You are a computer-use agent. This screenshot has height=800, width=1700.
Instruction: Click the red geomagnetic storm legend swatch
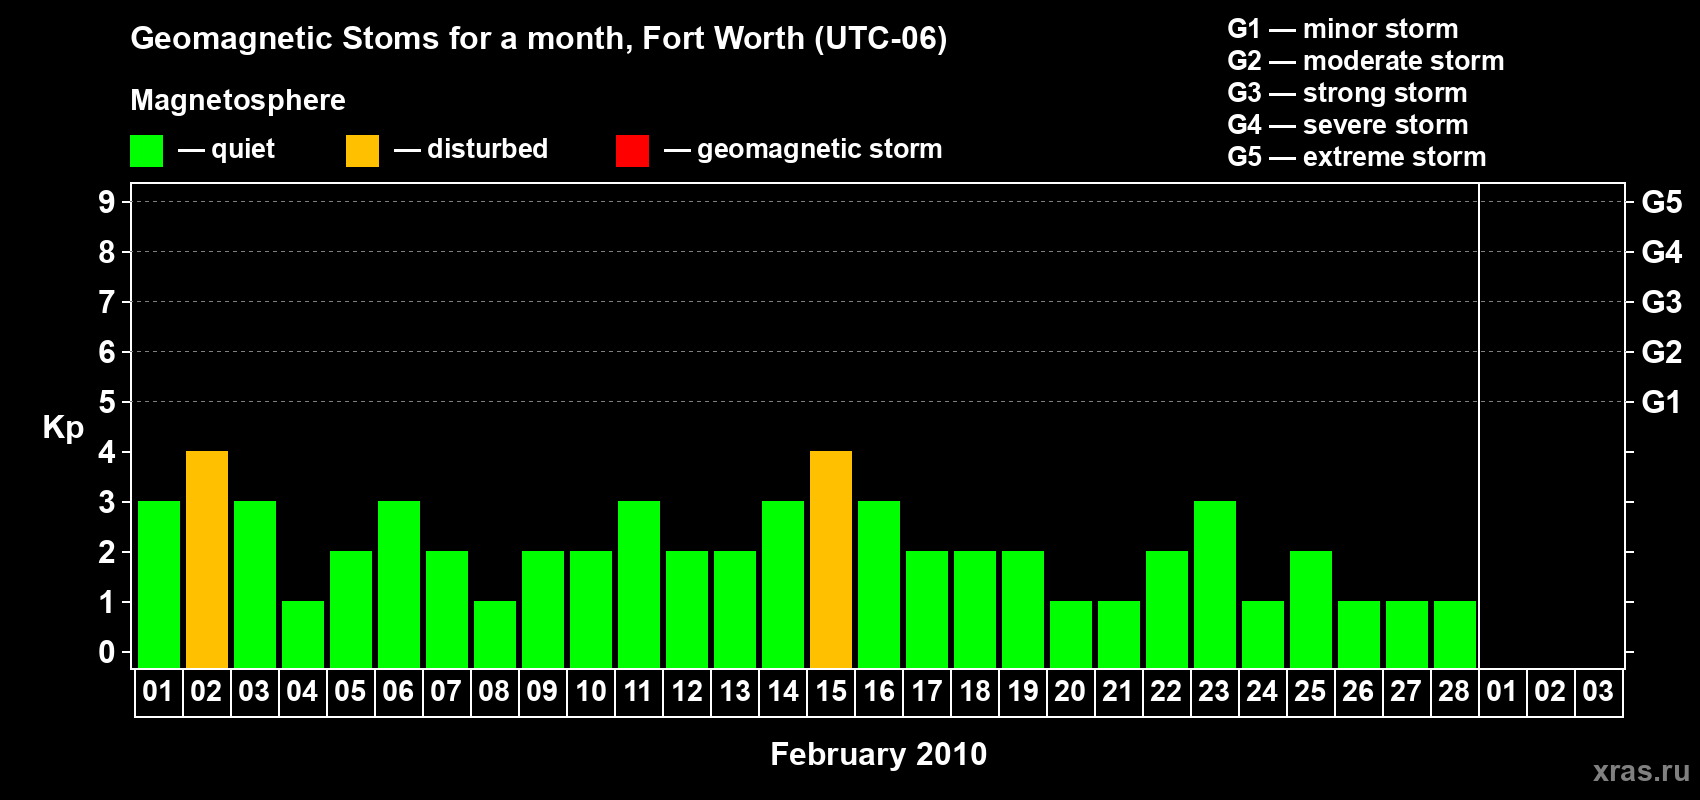(632, 151)
